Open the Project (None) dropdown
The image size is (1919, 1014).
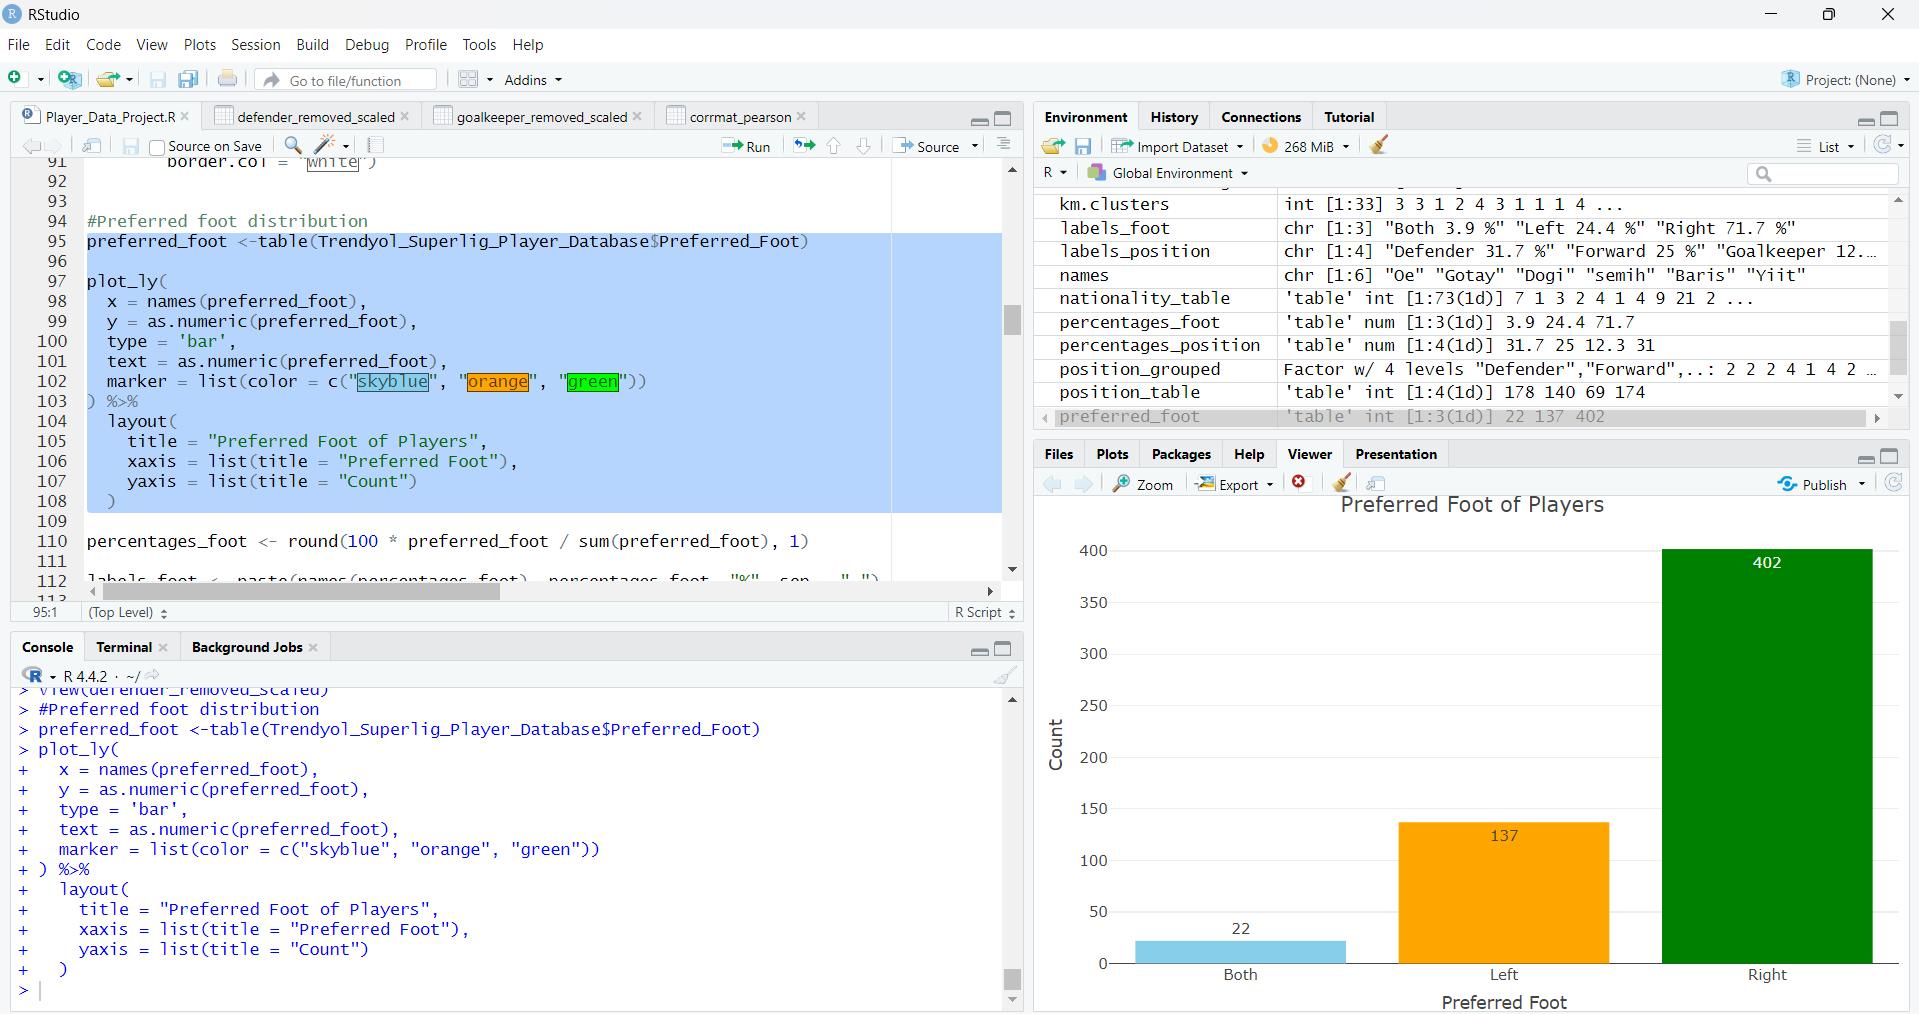point(1846,79)
